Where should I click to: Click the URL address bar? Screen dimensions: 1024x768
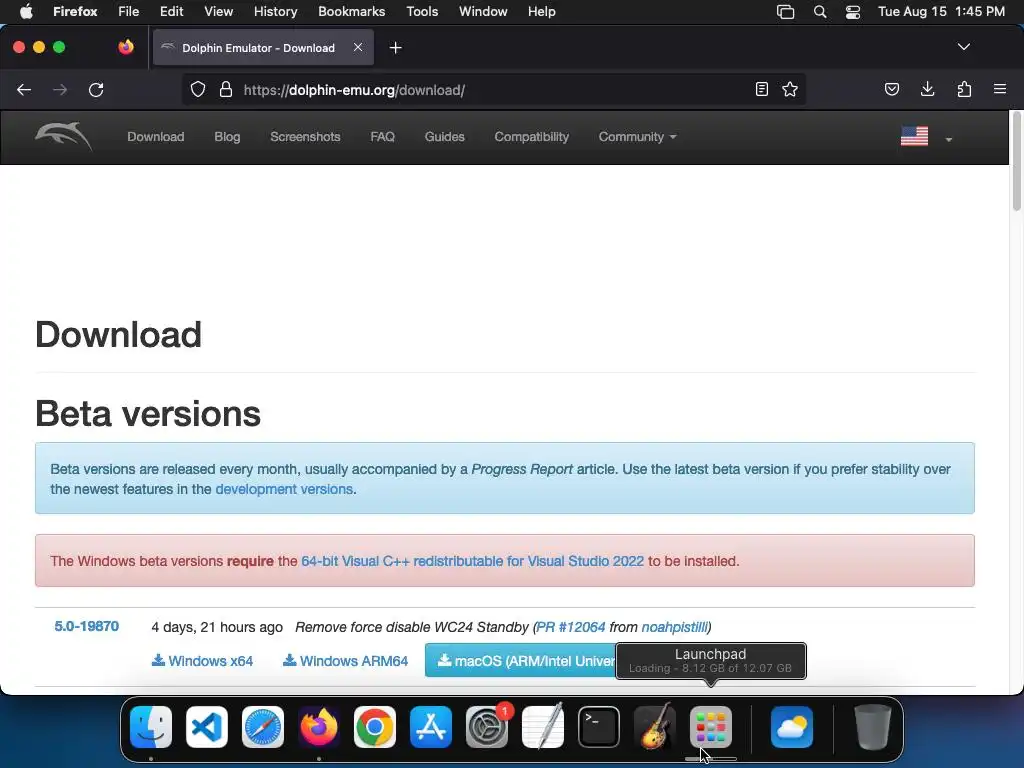coord(496,89)
